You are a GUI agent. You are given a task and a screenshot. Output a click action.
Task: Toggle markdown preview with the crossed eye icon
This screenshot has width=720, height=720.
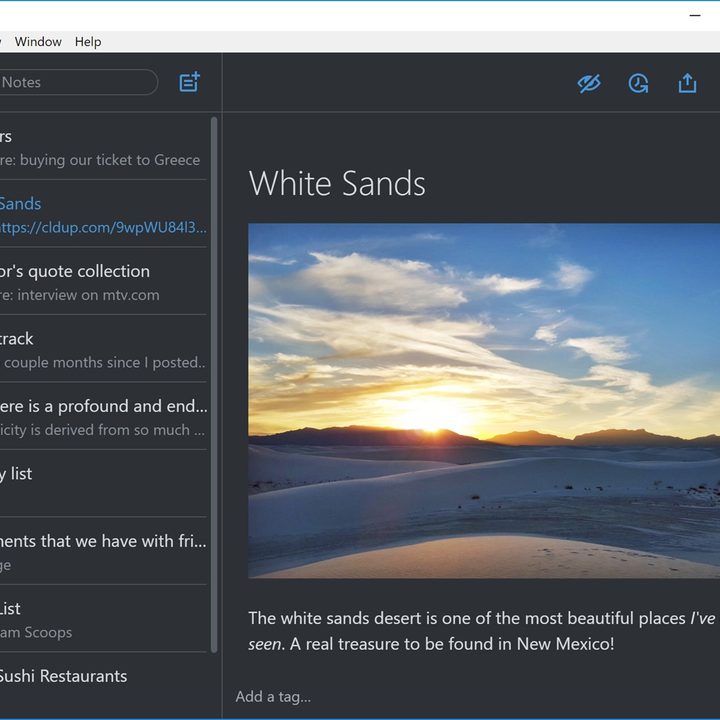coord(589,84)
